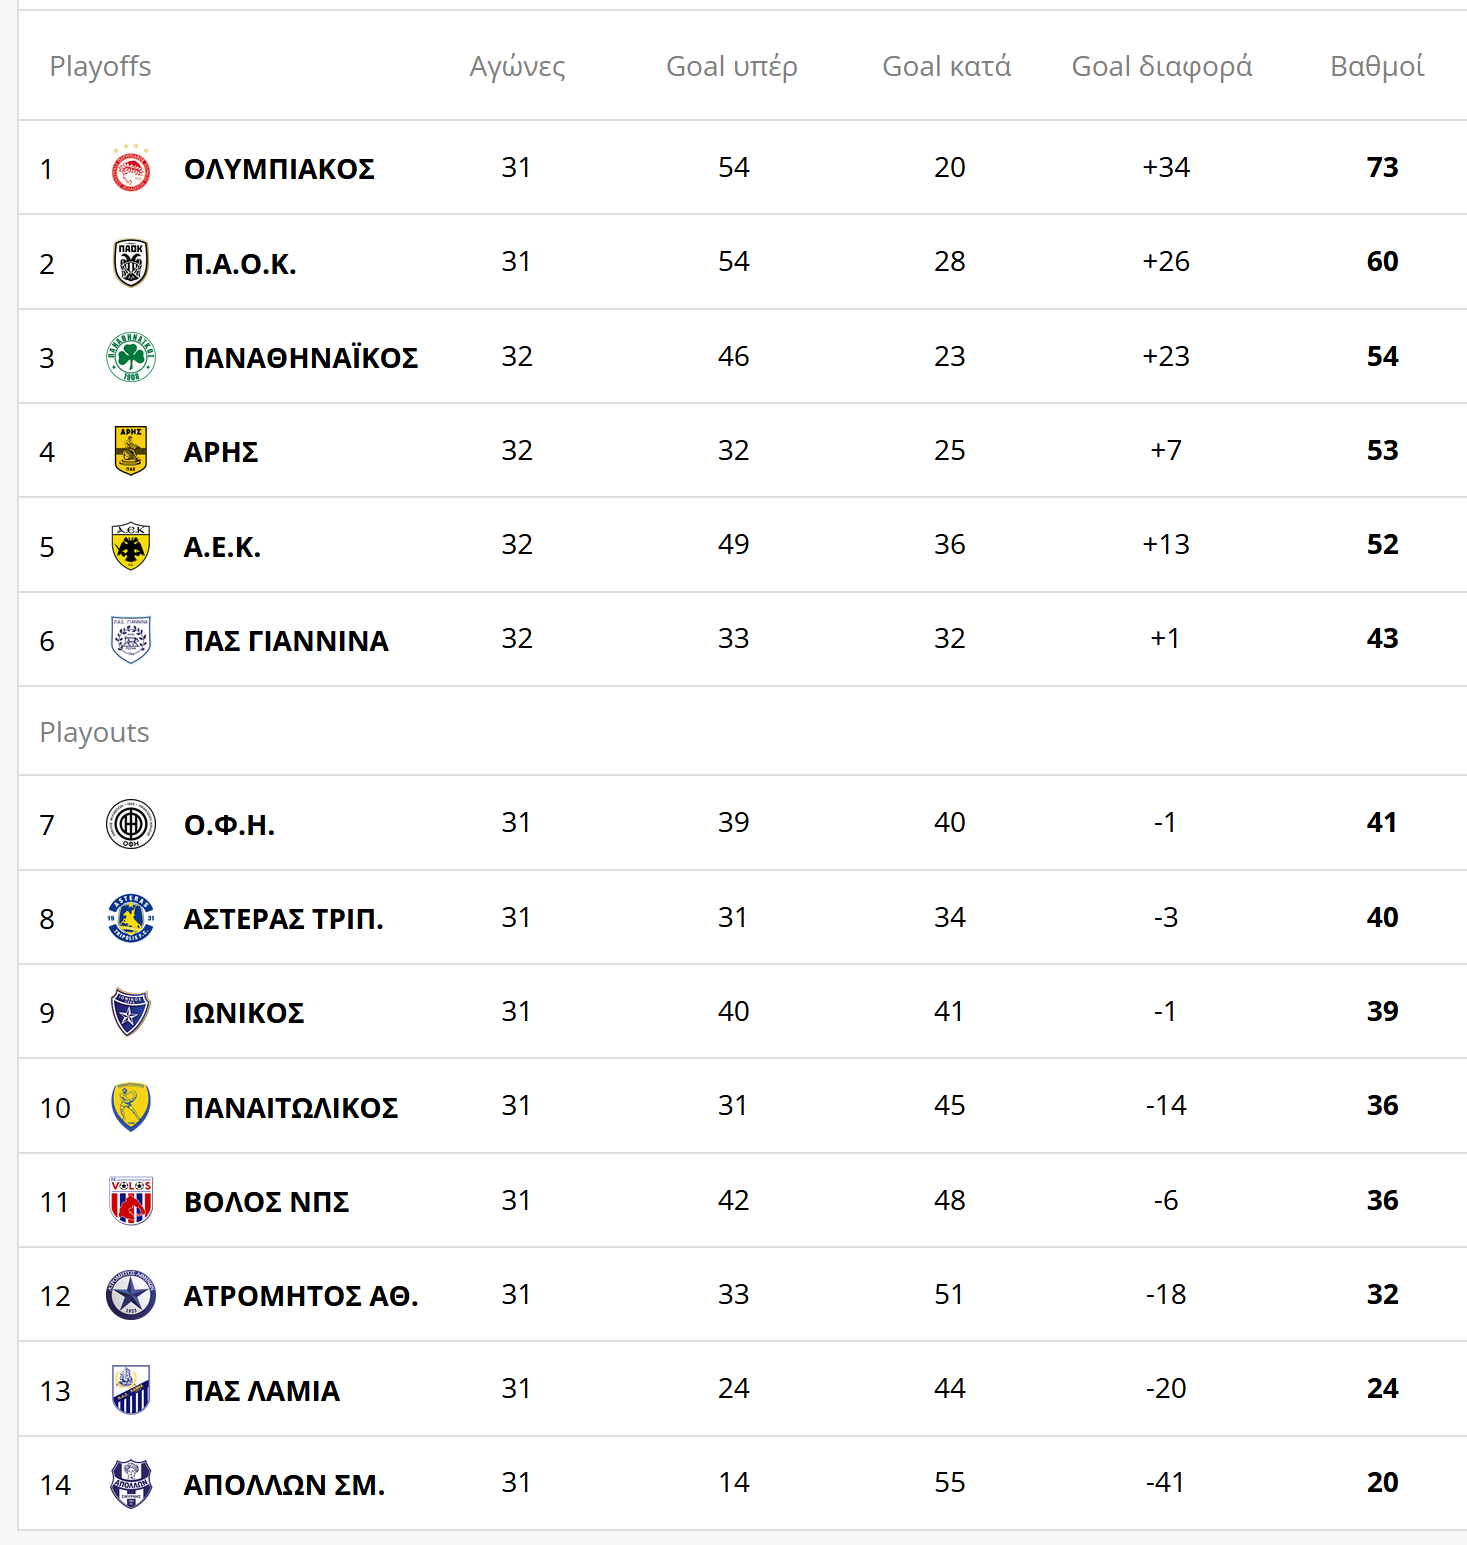
Task: Click the Βαθμοί column header
Action: click(1376, 67)
